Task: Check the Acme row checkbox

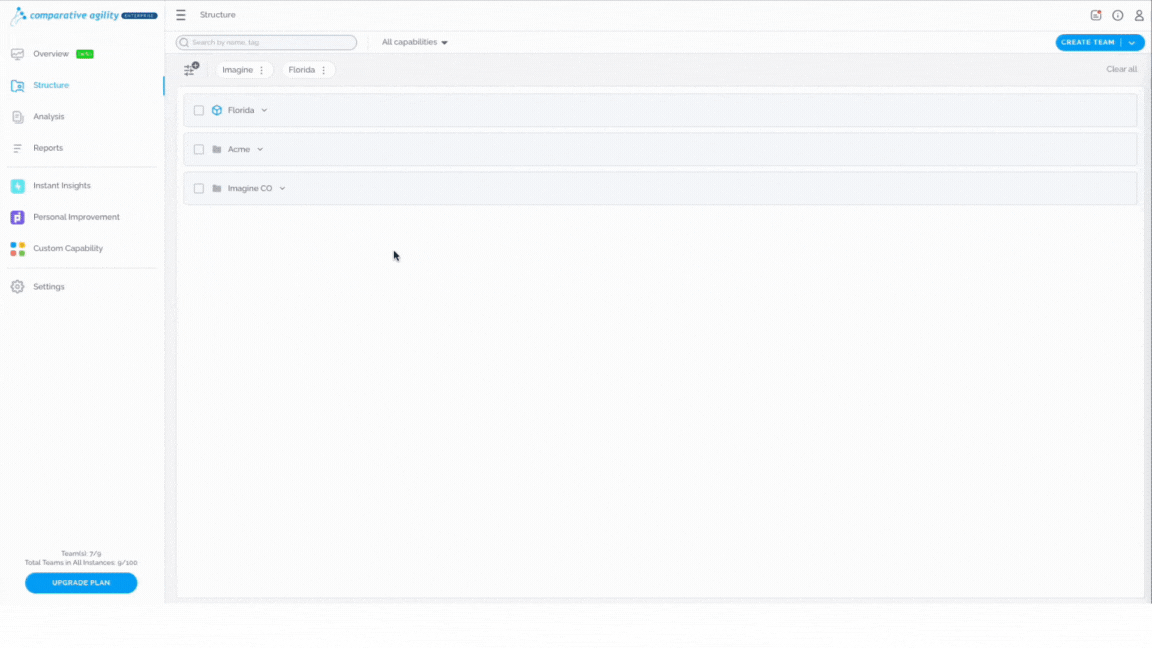Action: point(198,149)
